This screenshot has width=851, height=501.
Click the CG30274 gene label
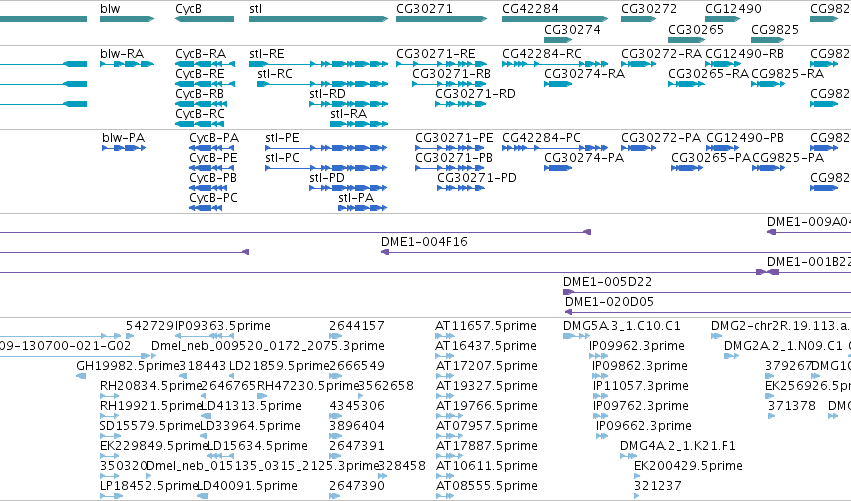pos(573,29)
